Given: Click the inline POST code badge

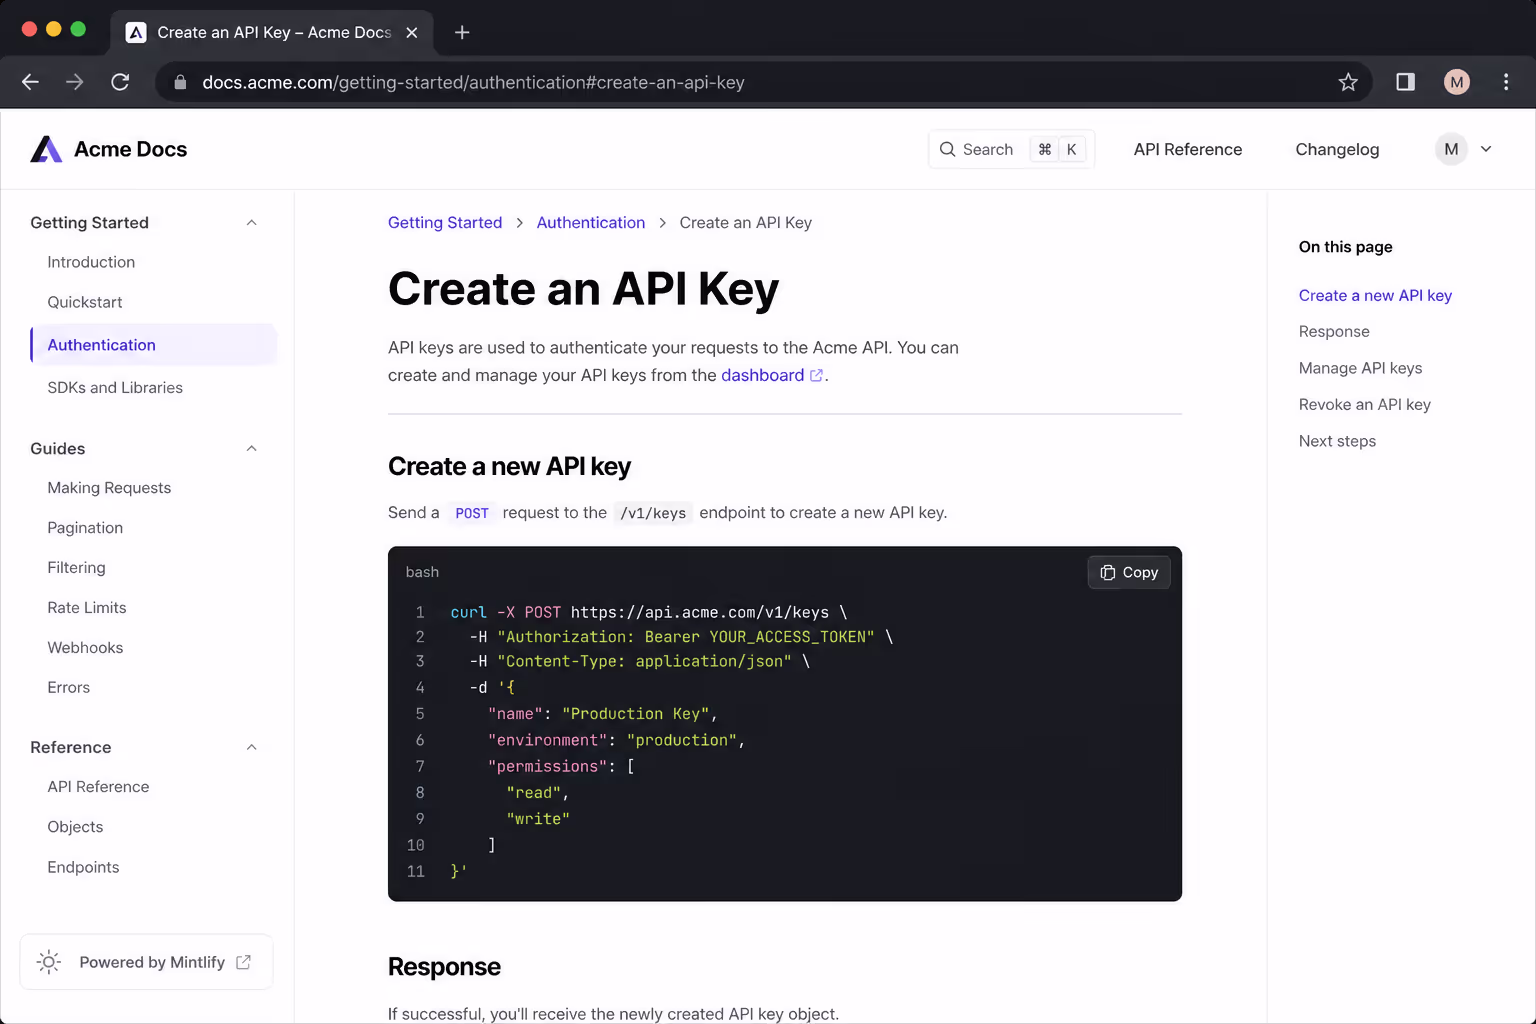Looking at the screenshot, I should [x=472, y=513].
